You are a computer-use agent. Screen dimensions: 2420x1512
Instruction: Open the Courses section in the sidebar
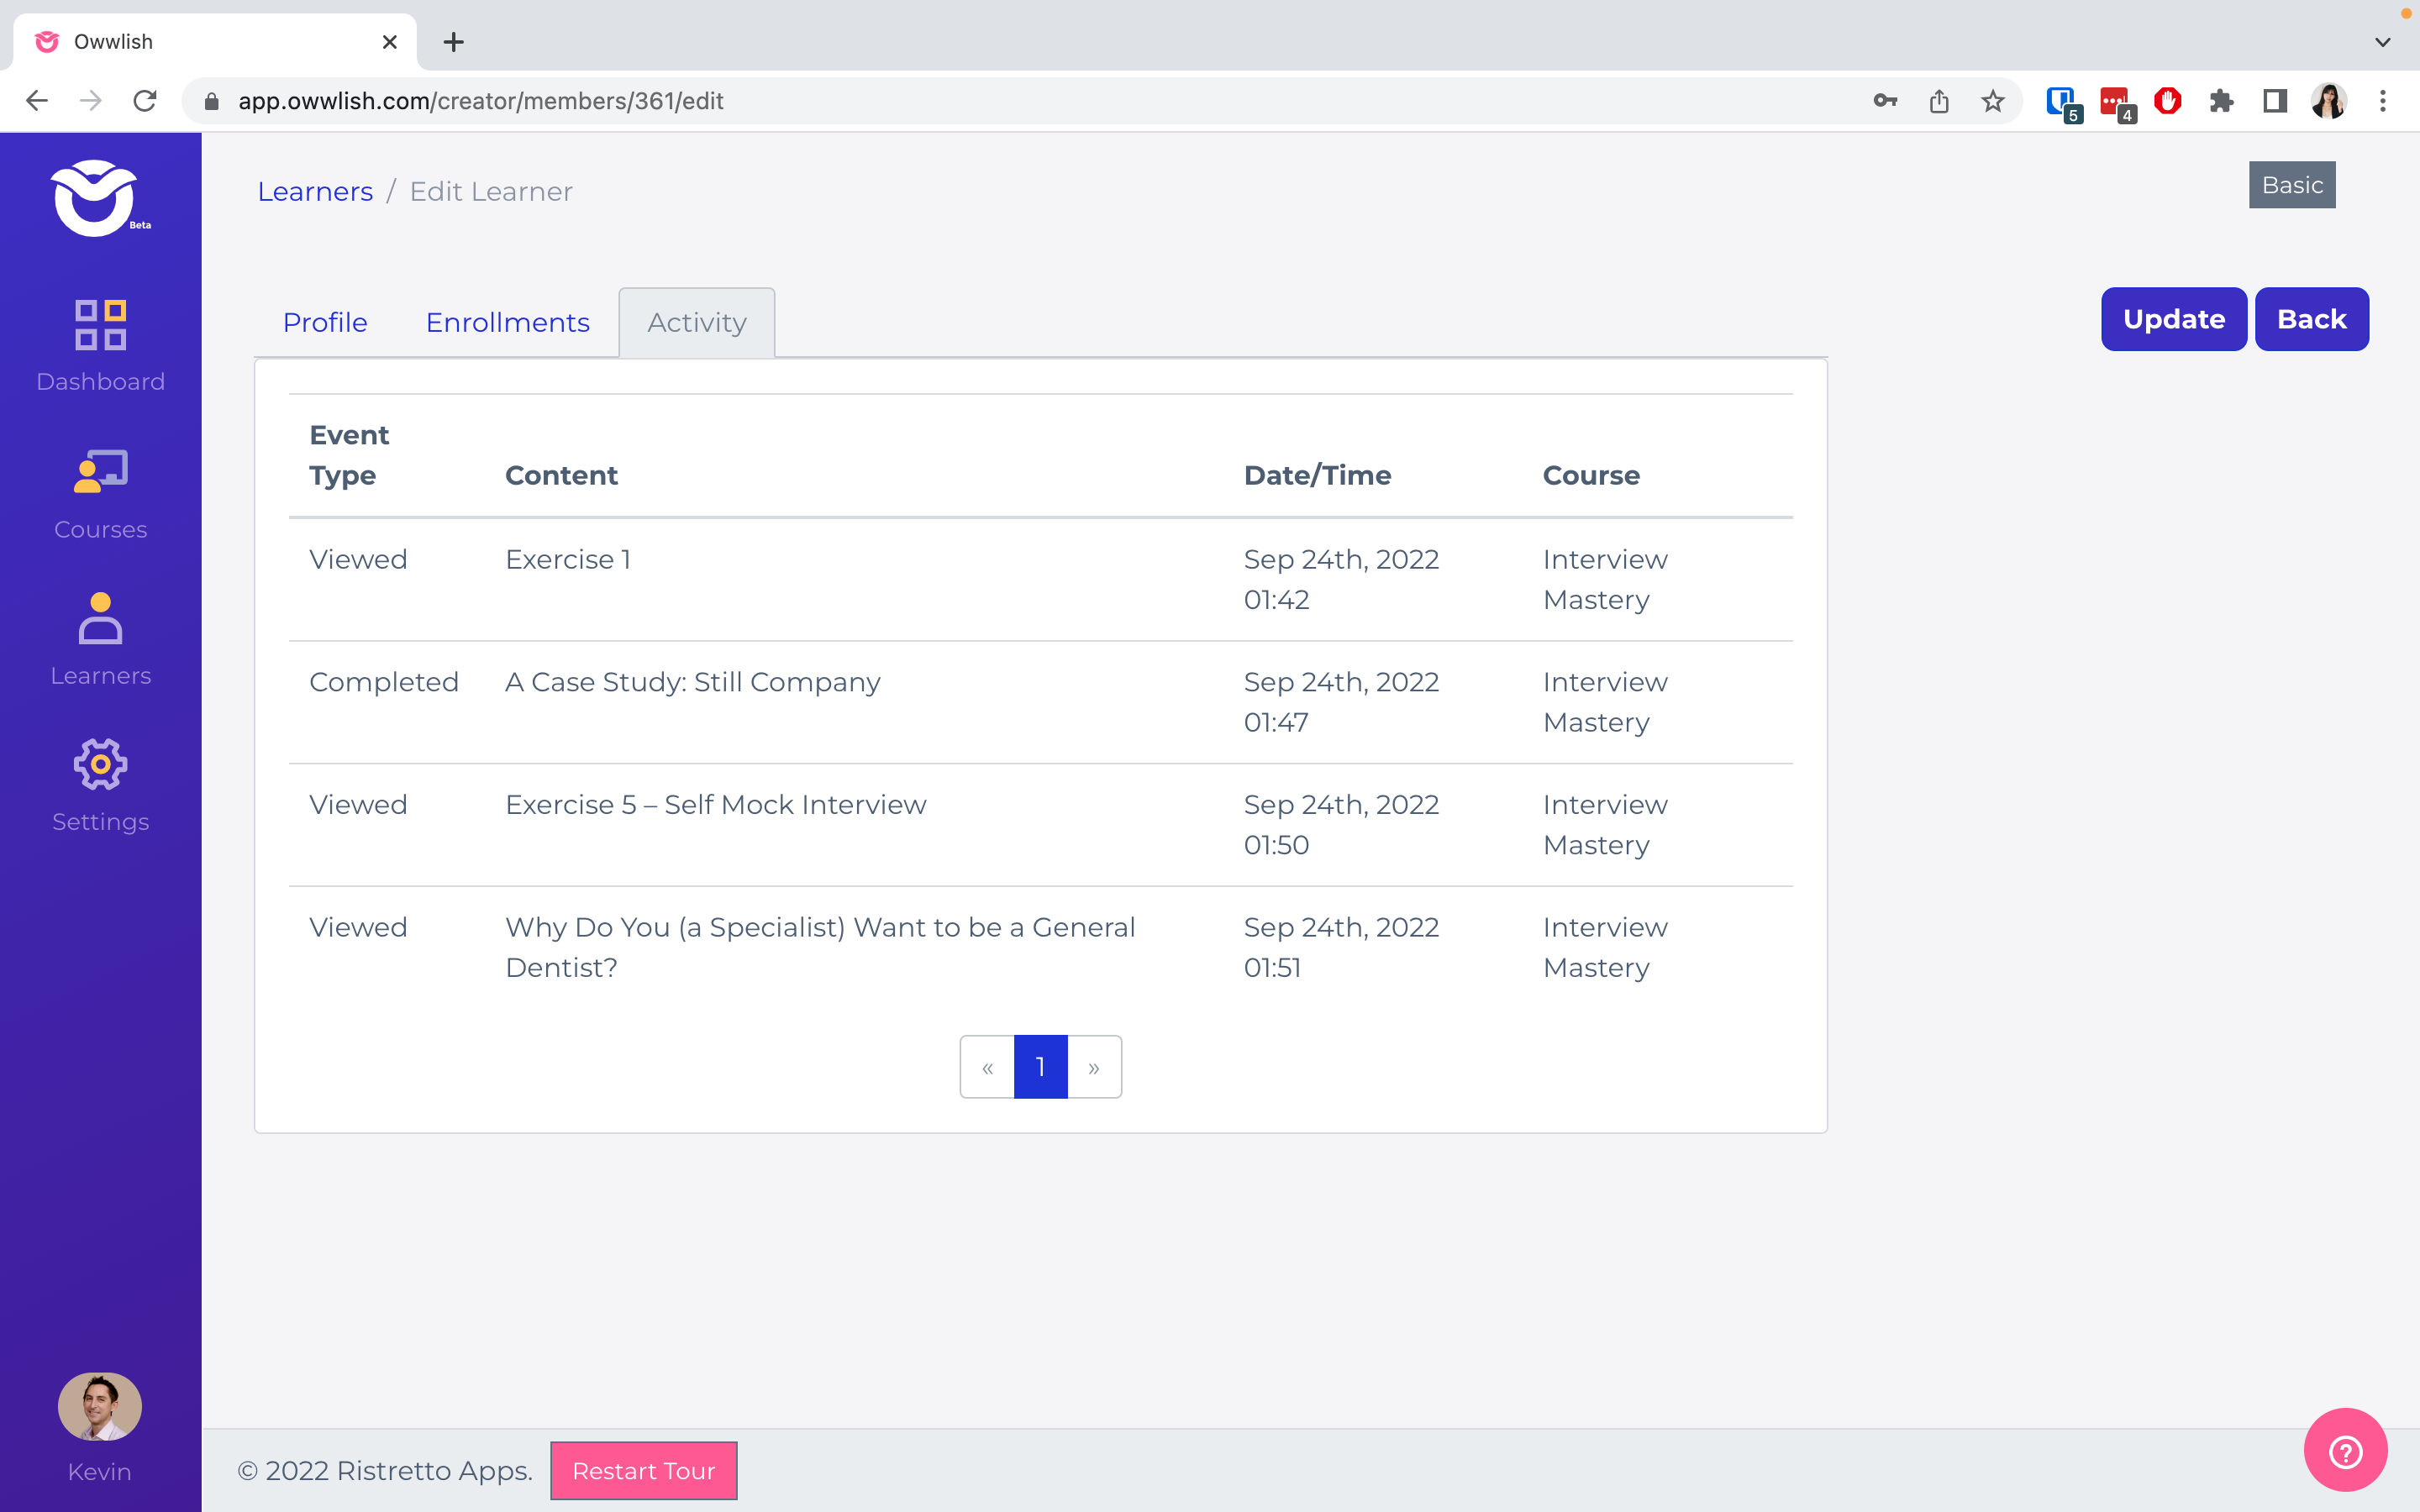(100, 492)
